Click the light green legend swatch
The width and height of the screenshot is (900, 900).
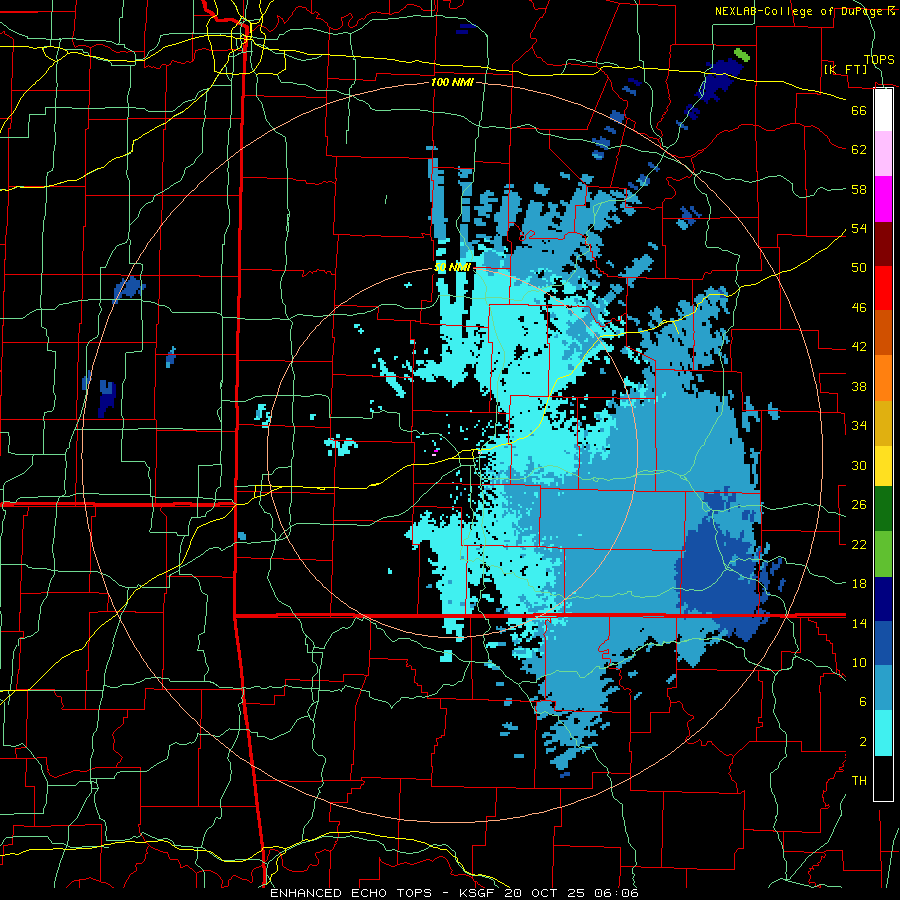pos(883,554)
